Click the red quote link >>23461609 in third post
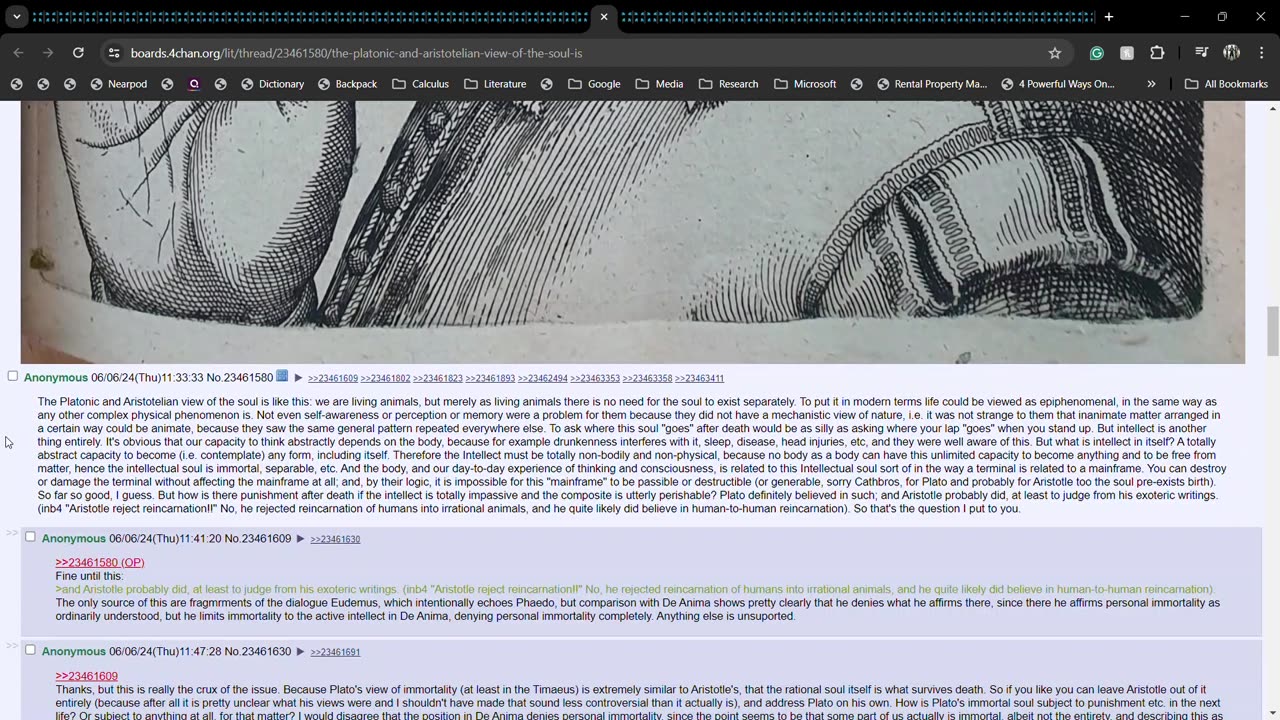Image resolution: width=1280 pixels, height=720 pixels. 87,675
